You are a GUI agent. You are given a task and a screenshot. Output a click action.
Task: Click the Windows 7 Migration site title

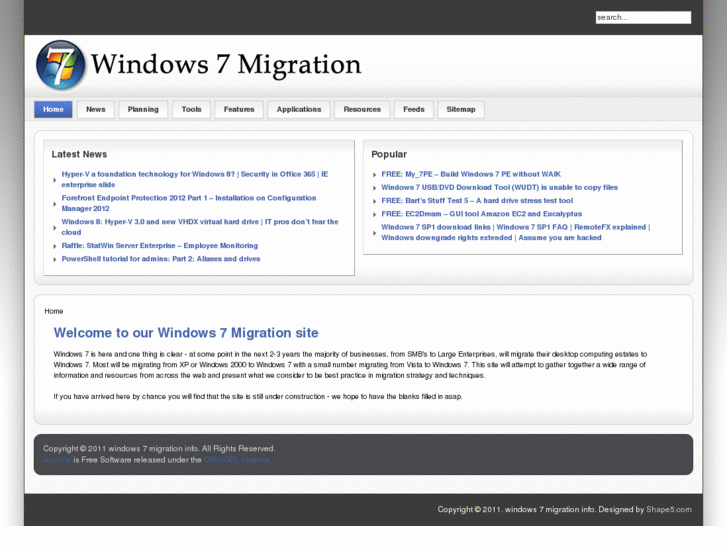click(226, 64)
